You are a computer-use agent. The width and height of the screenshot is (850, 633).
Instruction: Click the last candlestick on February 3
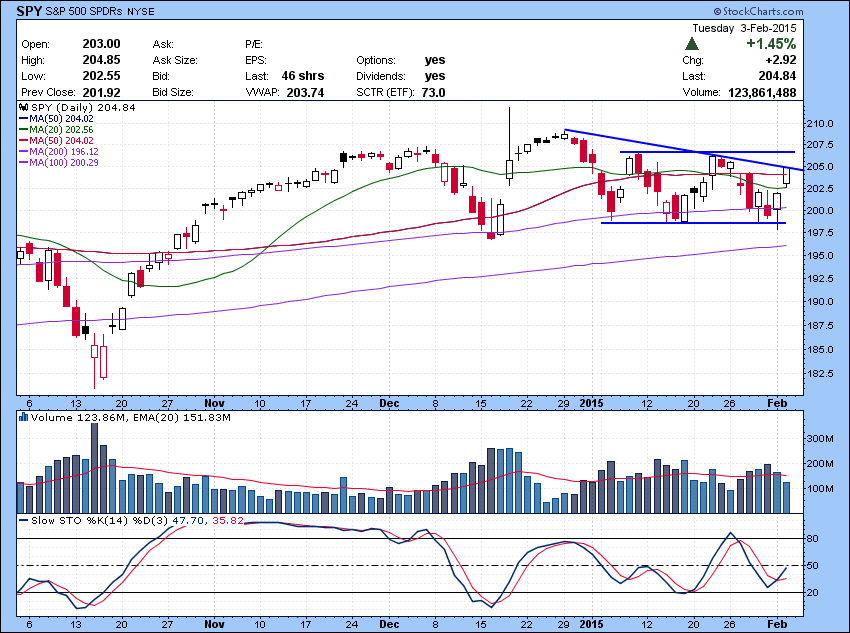coord(787,176)
